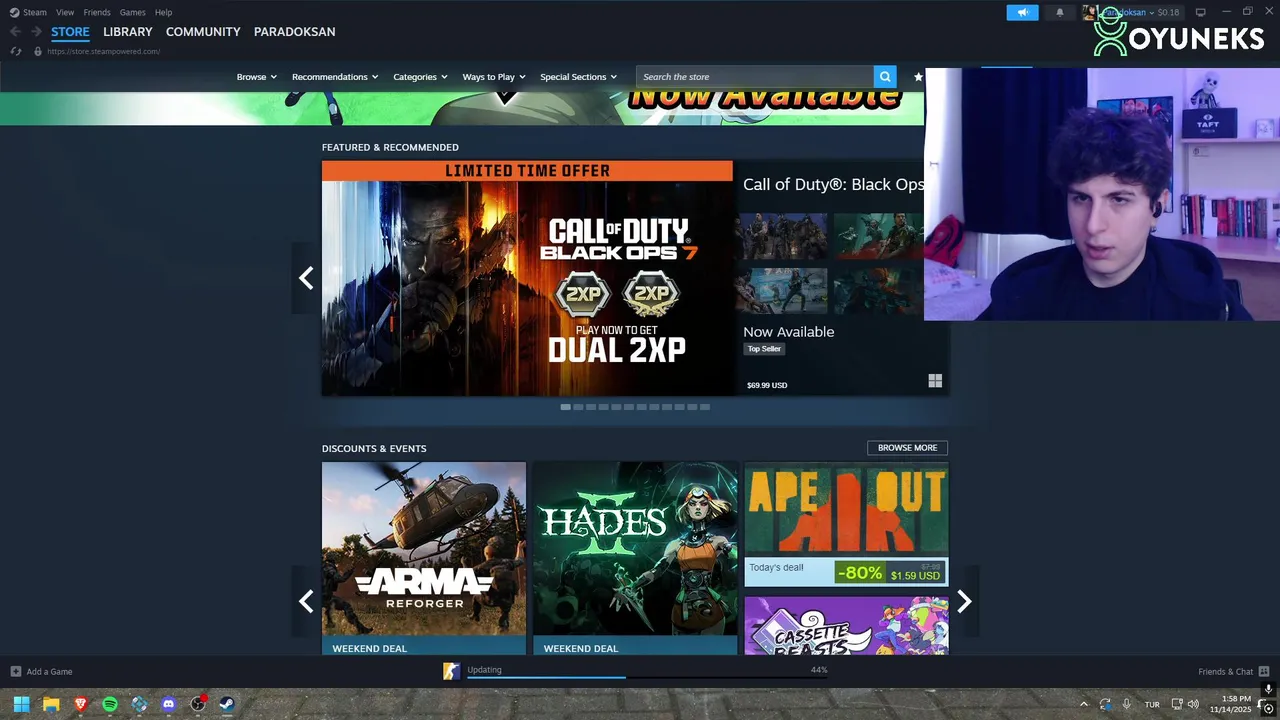The width and height of the screenshot is (1280, 720).
Task: Reload the store page
Action: (16, 51)
